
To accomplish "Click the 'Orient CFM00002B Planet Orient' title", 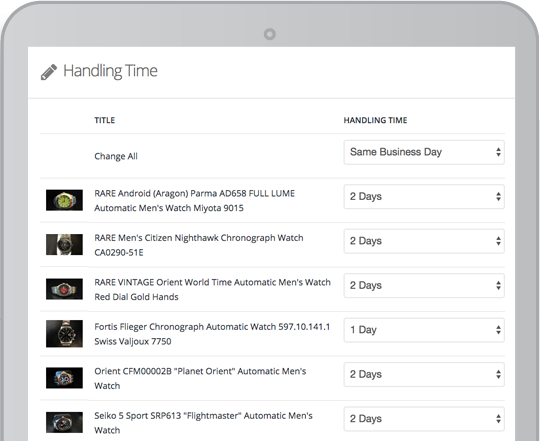I will click(200, 378).
